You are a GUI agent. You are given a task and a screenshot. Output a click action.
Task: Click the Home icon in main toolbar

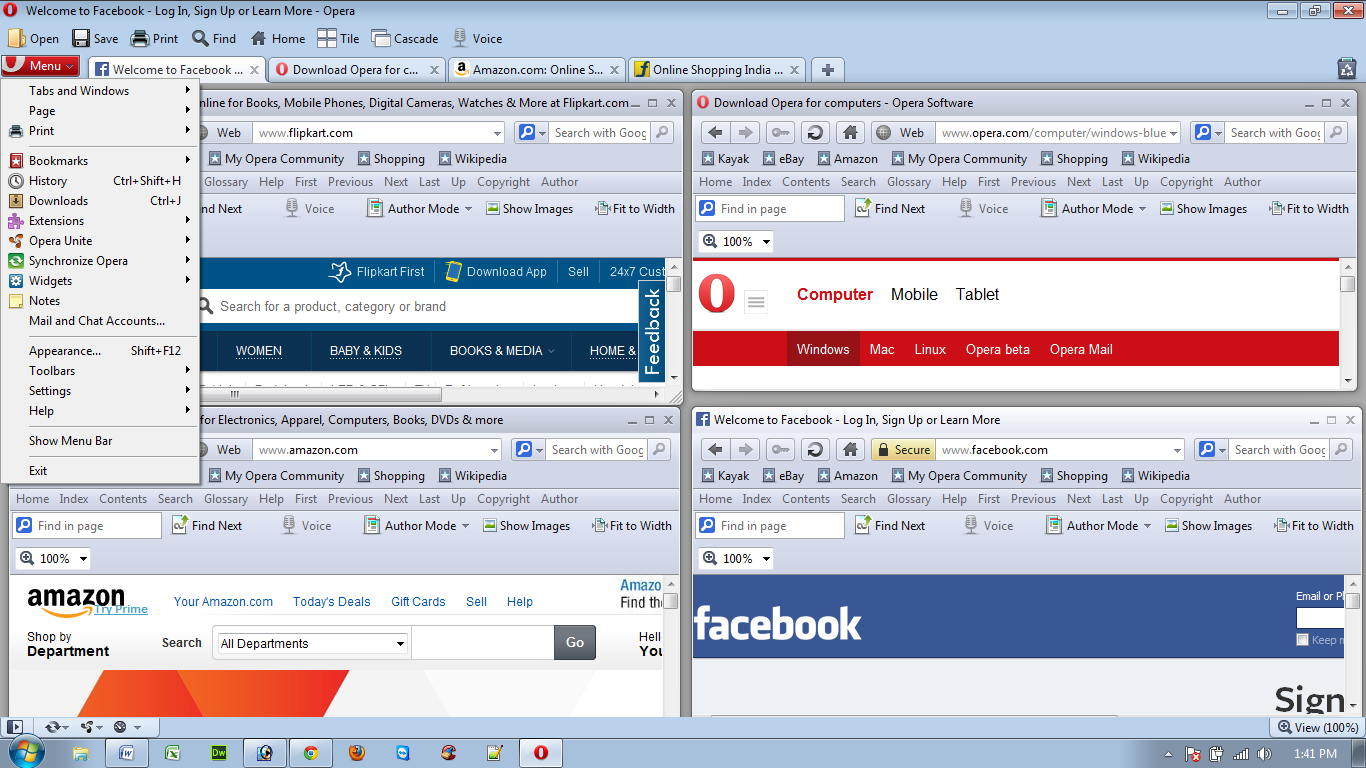tap(258, 38)
